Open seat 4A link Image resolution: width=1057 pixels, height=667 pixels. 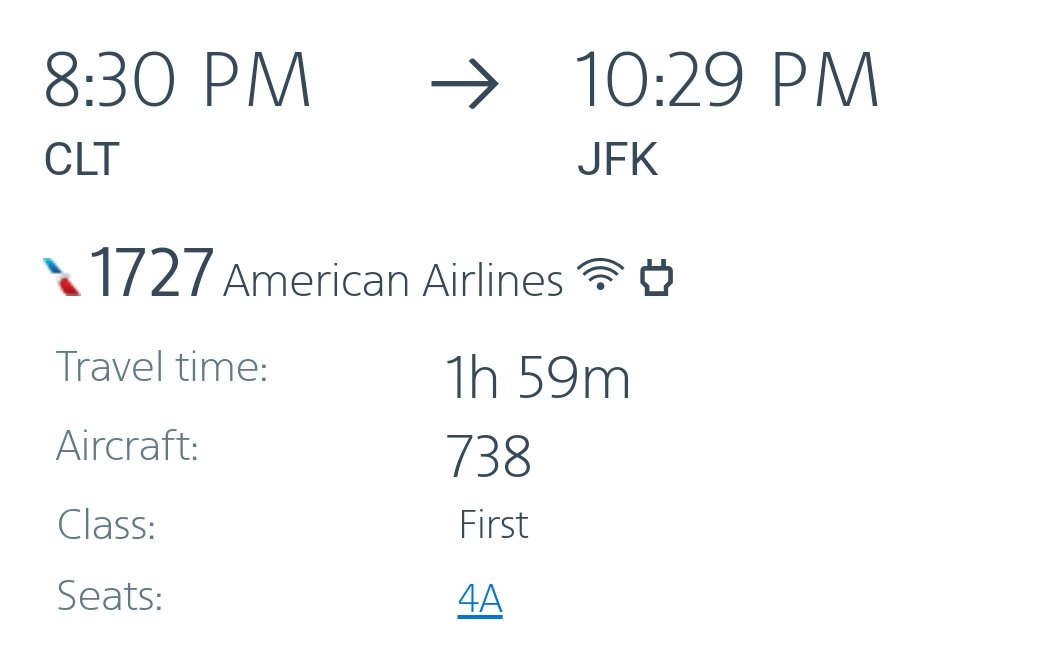pyautogui.click(x=480, y=599)
